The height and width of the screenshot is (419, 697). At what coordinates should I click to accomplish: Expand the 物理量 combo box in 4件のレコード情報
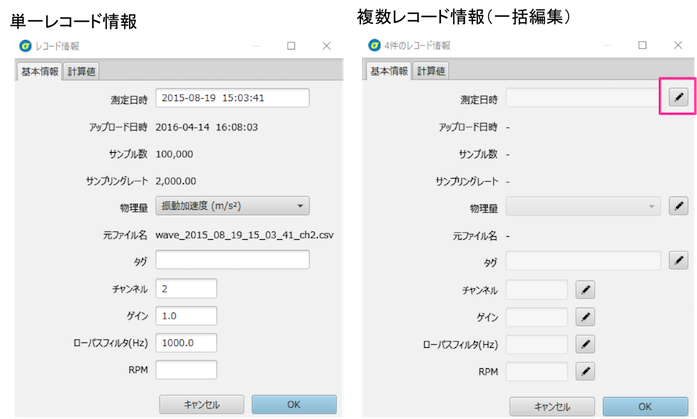583,207
